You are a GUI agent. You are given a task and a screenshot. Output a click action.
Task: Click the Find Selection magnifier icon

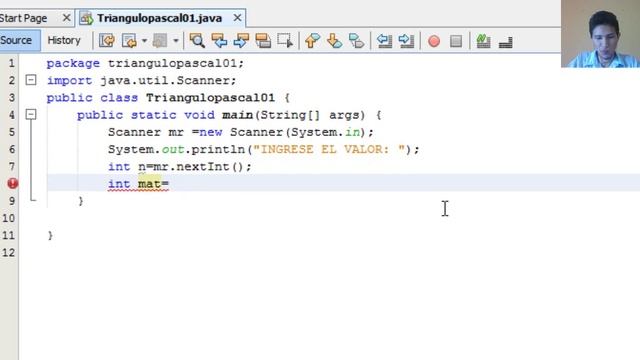click(x=197, y=41)
